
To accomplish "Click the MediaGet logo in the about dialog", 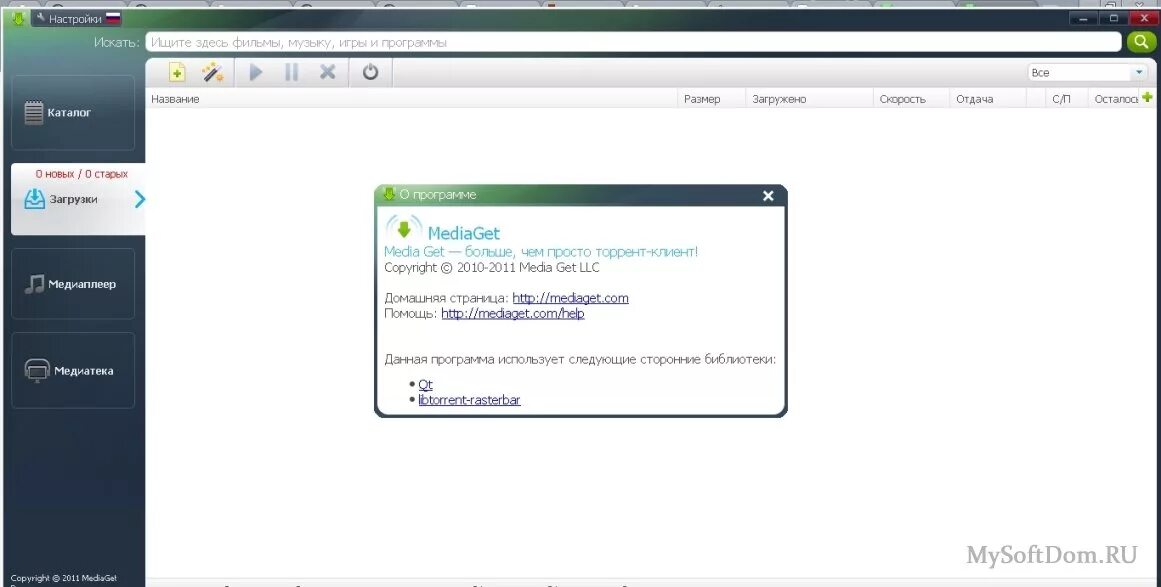I will tap(404, 229).
